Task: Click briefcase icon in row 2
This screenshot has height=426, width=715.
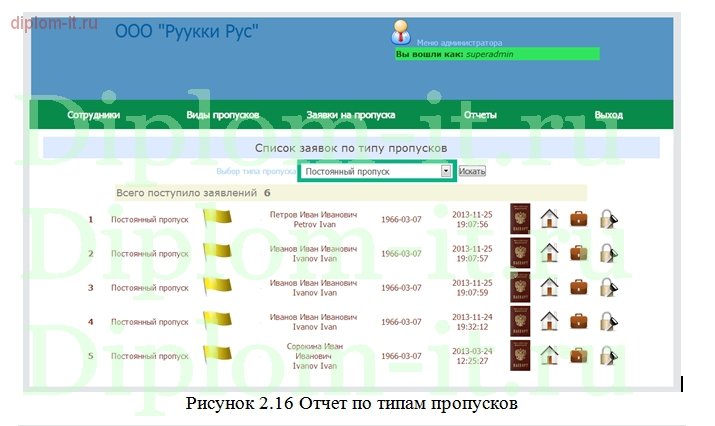Action: coord(579,253)
